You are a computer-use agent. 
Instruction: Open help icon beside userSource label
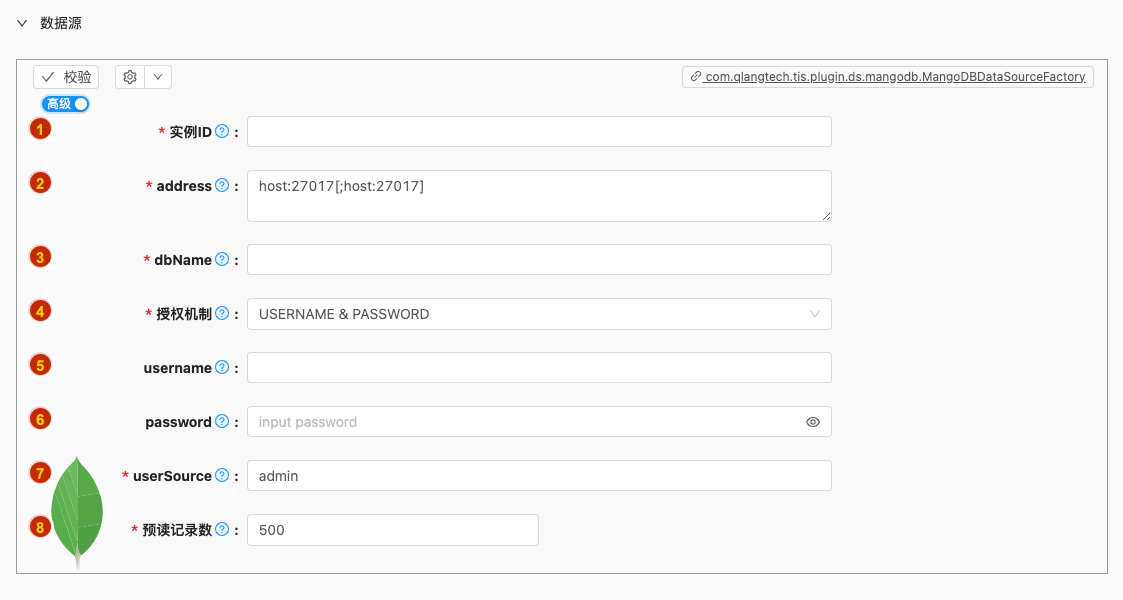(222, 475)
